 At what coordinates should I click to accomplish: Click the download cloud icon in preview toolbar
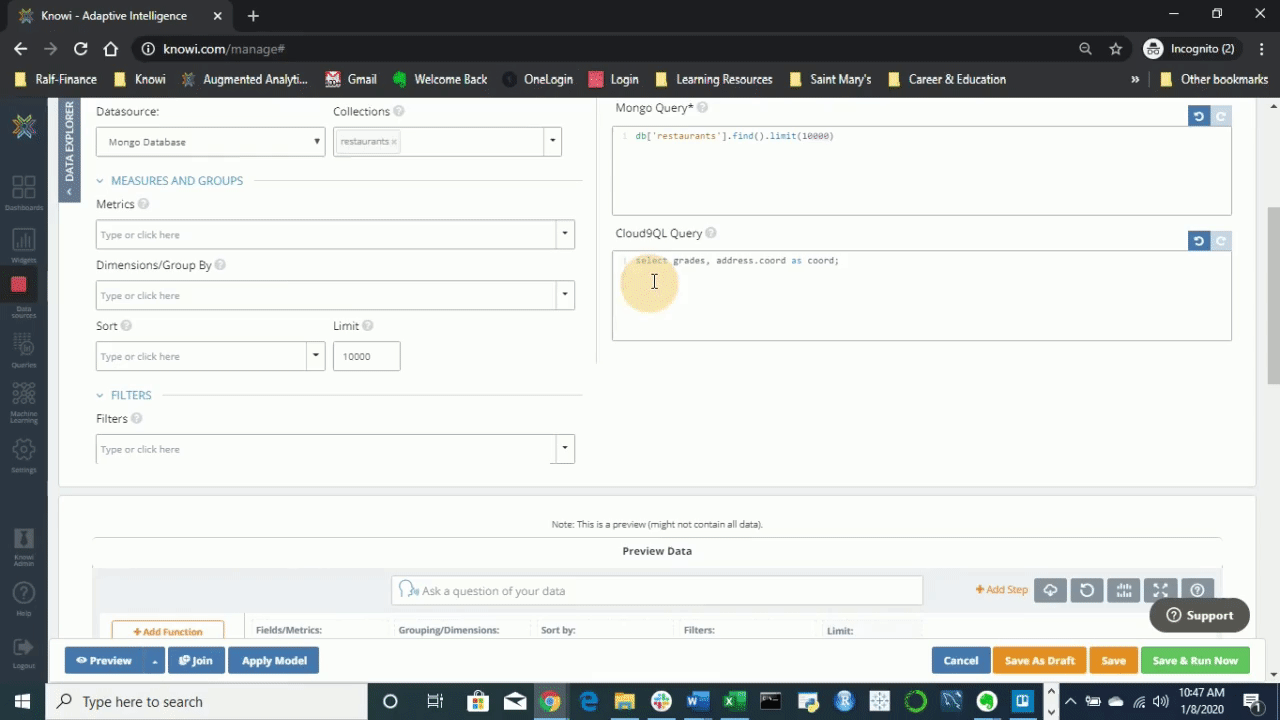(x=1050, y=590)
